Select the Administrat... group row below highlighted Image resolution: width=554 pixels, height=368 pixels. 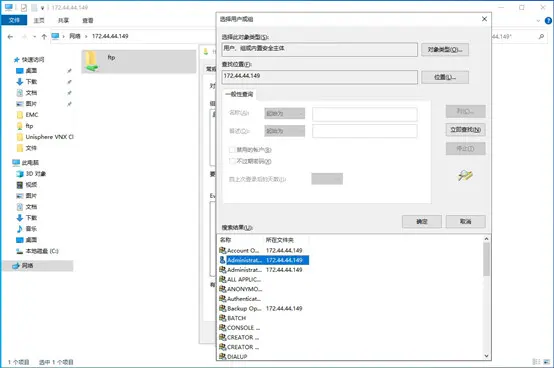point(264,269)
